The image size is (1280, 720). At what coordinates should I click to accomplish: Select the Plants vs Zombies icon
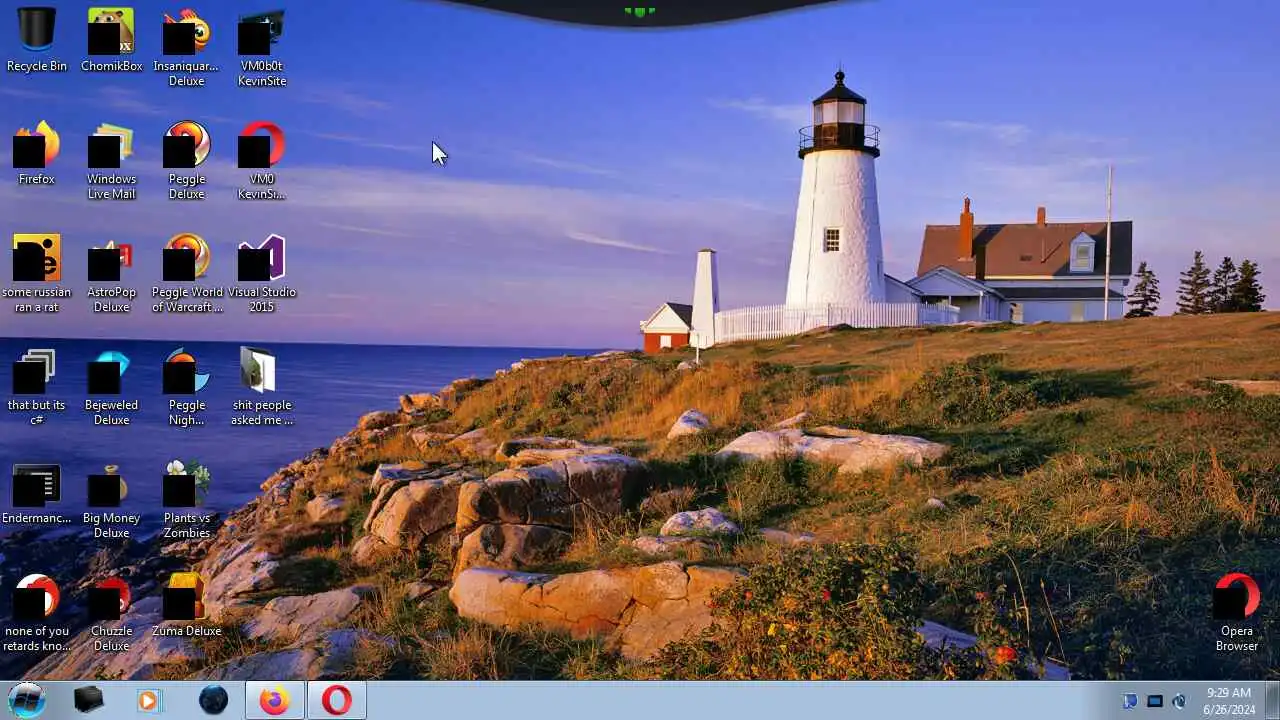tap(186, 499)
